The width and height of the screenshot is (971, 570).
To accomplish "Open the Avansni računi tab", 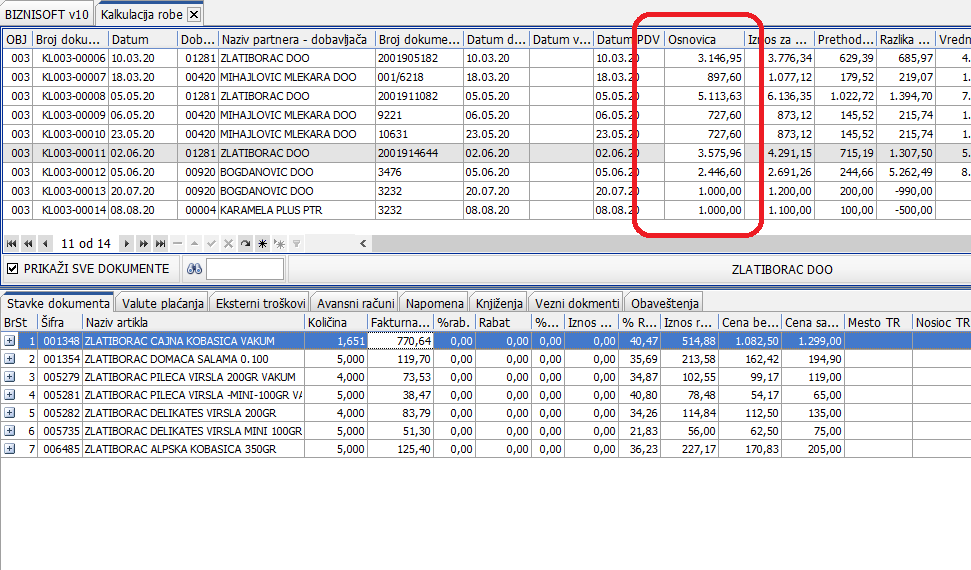I will [355, 303].
